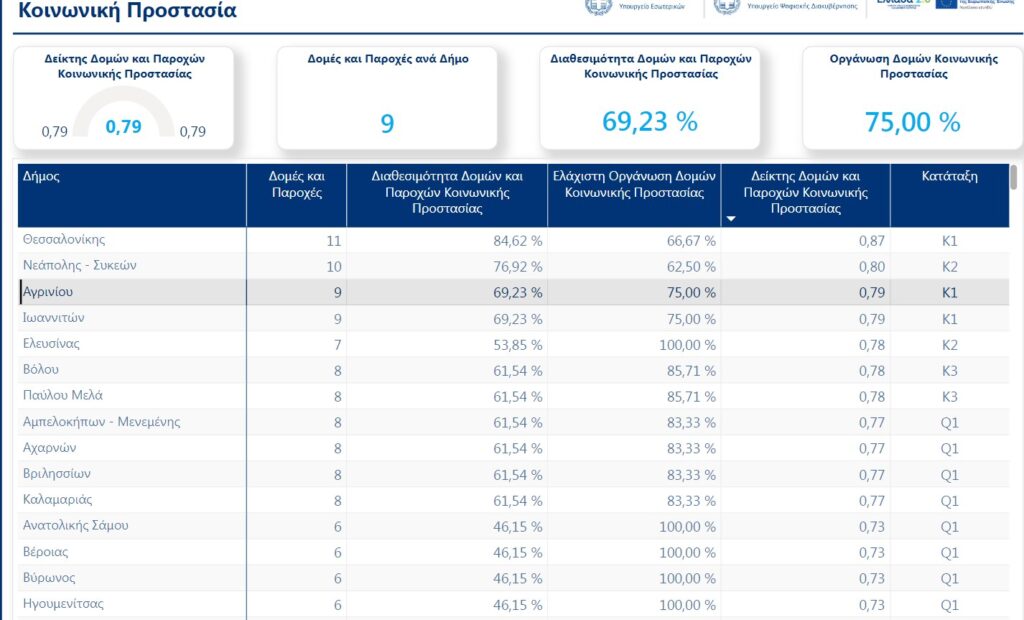The height and width of the screenshot is (620, 1024).
Task: Select Νεάπολης - Συκεών in the table
Action: coord(79,266)
